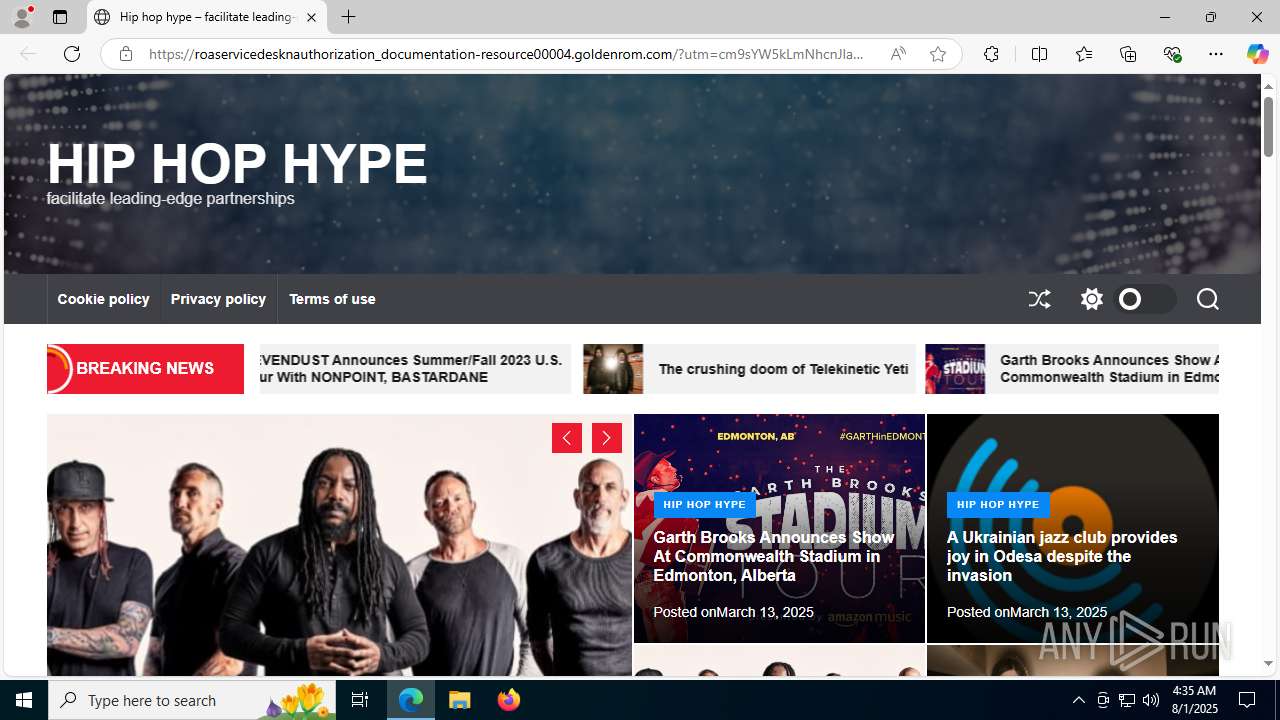Open the Cookie policy menu item
Screen dimensions: 1280x720
tap(103, 299)
